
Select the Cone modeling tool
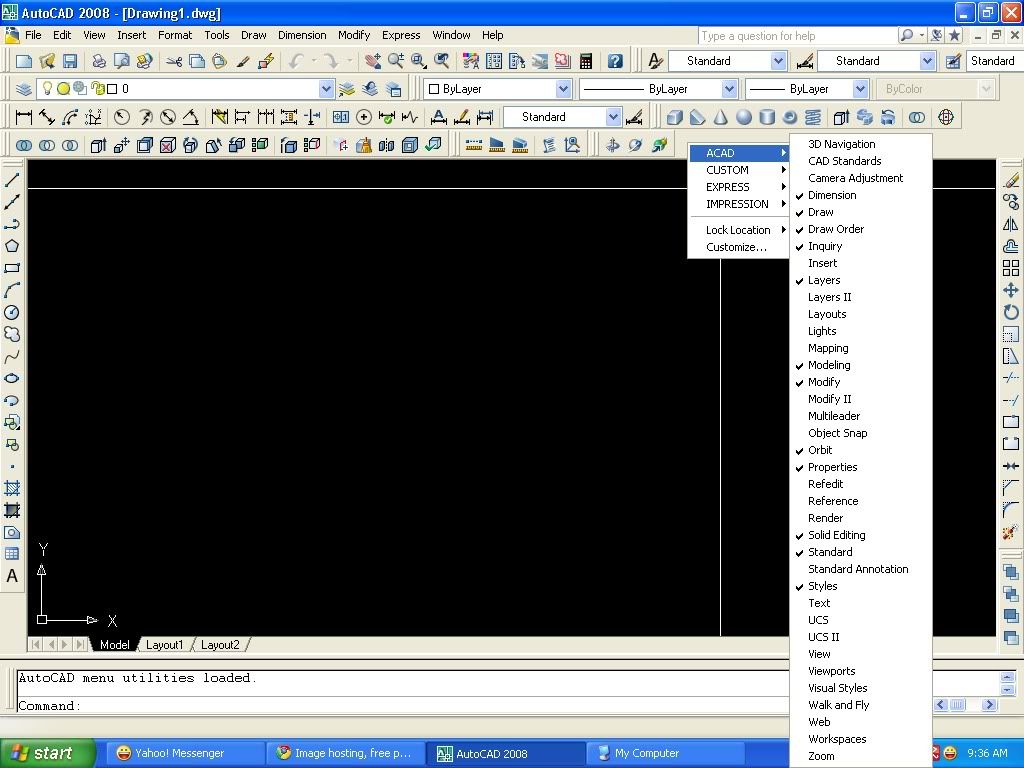point(720,117)
